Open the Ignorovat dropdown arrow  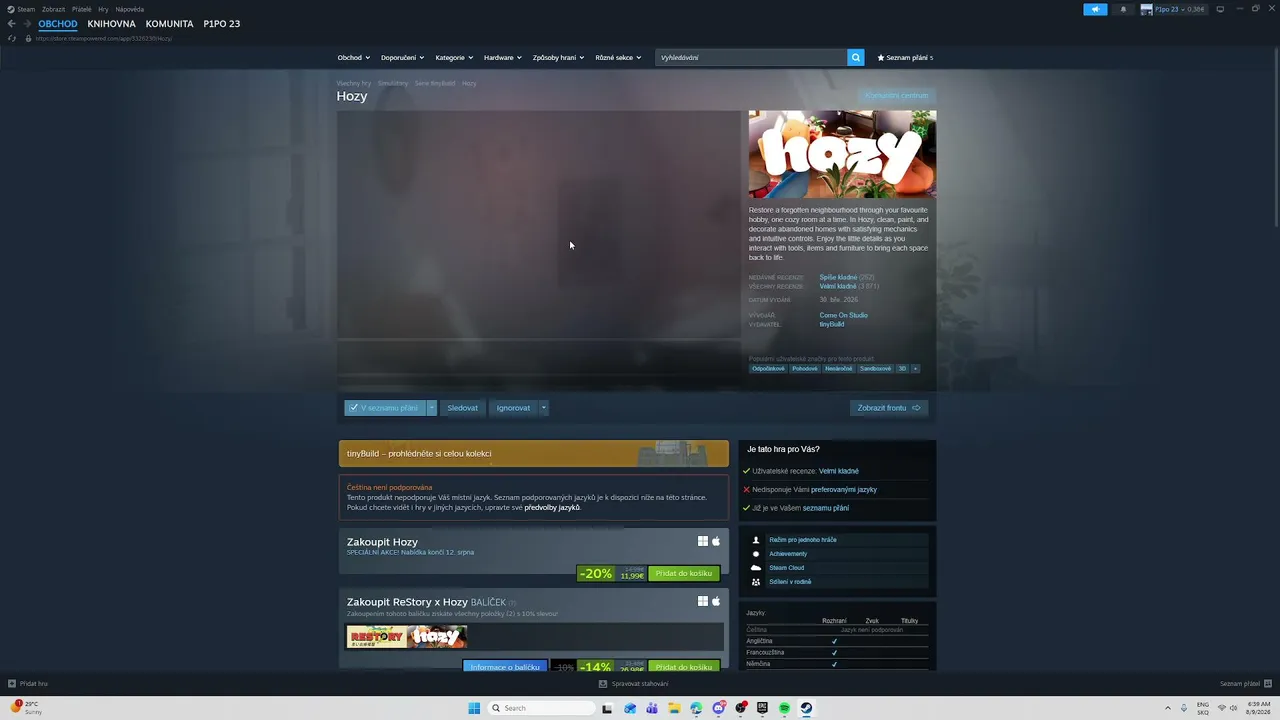(x=544, y=408)
